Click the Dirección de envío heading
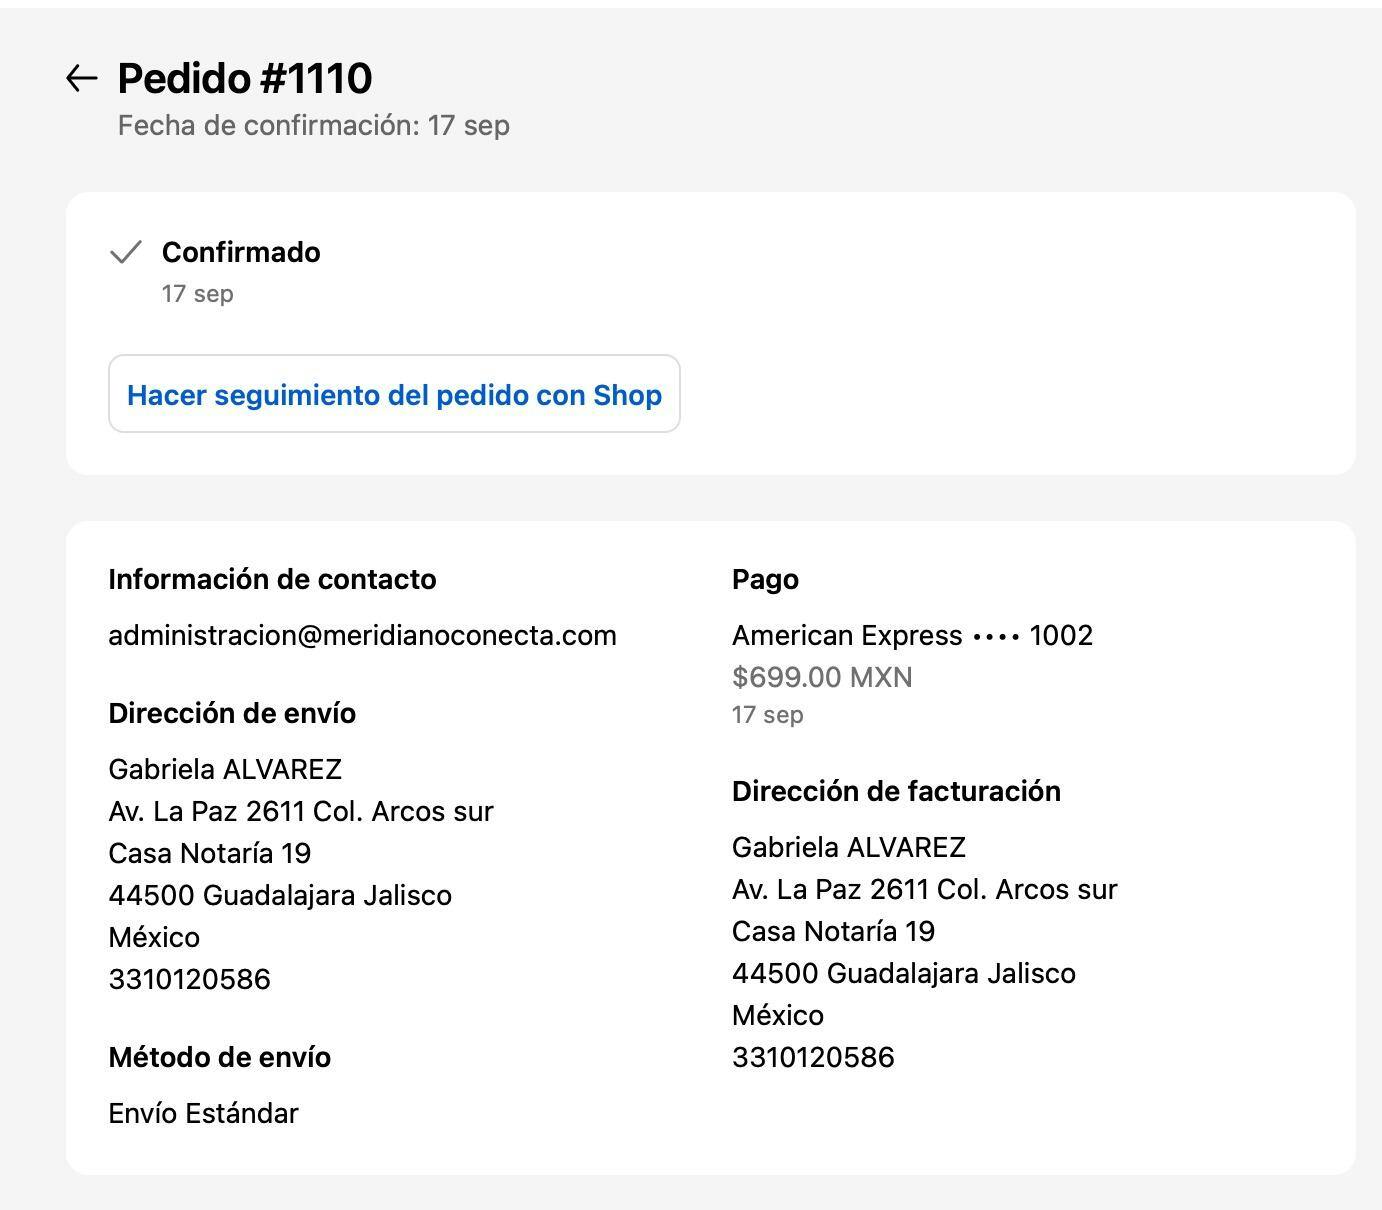The height and width of the screenshot is (1210, 1382). point(232,713)
